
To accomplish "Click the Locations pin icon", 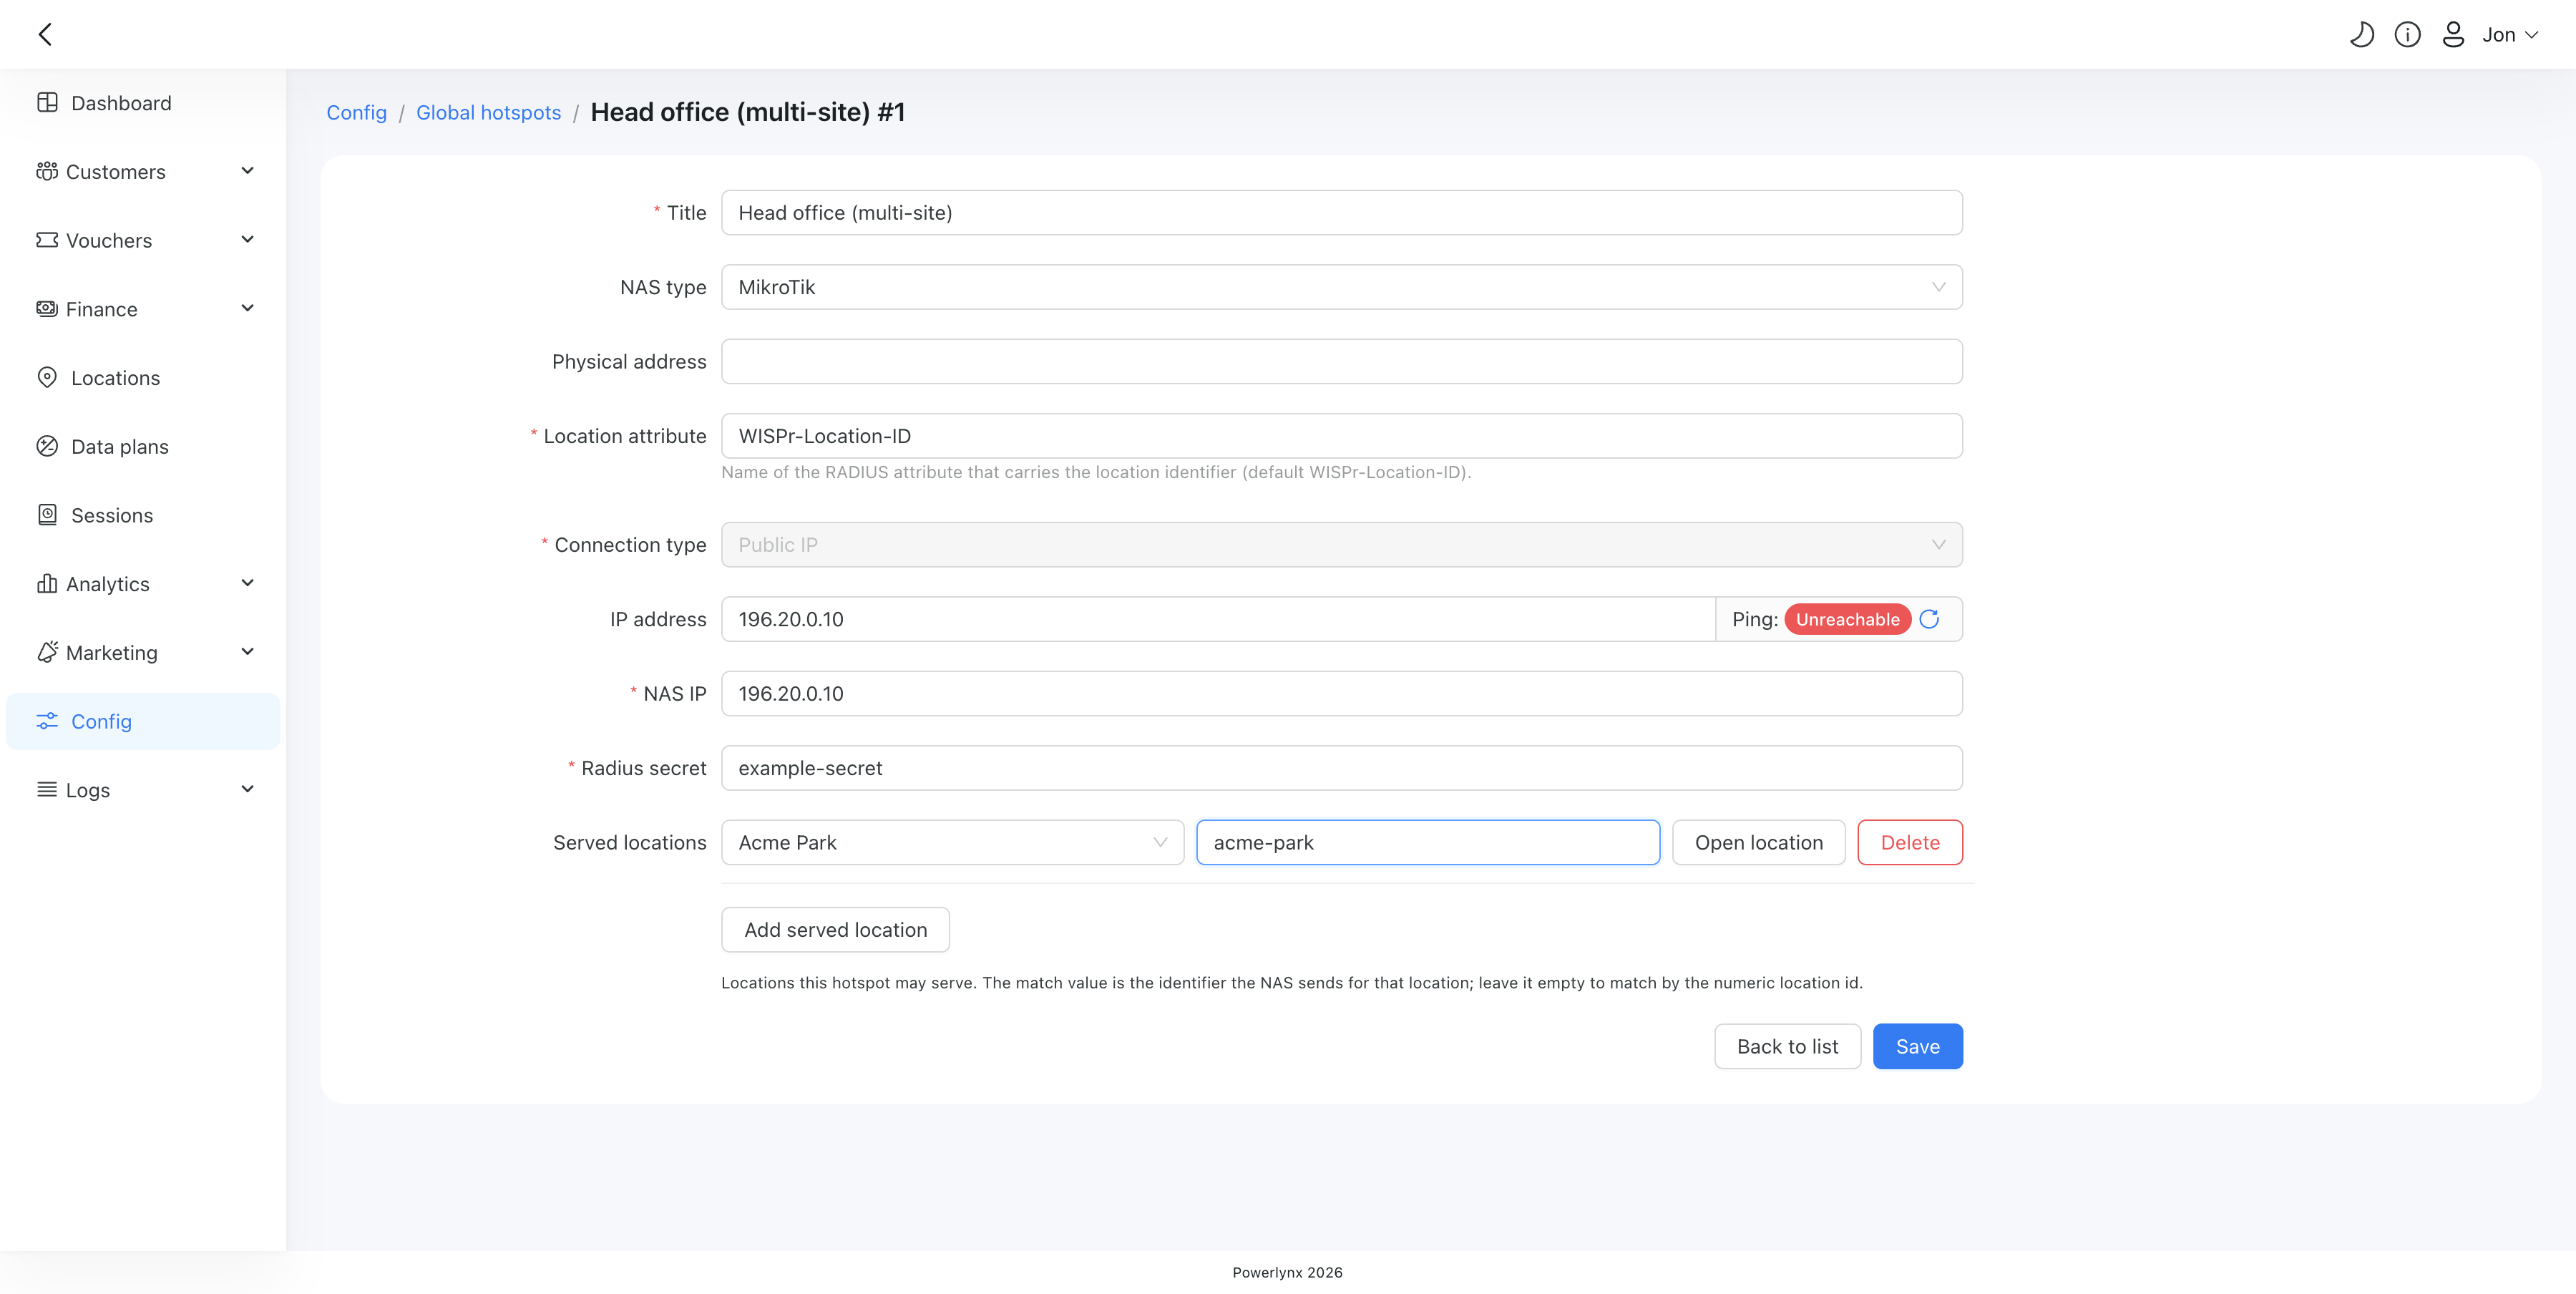I will pyautogui.click(x=47, y=378).
